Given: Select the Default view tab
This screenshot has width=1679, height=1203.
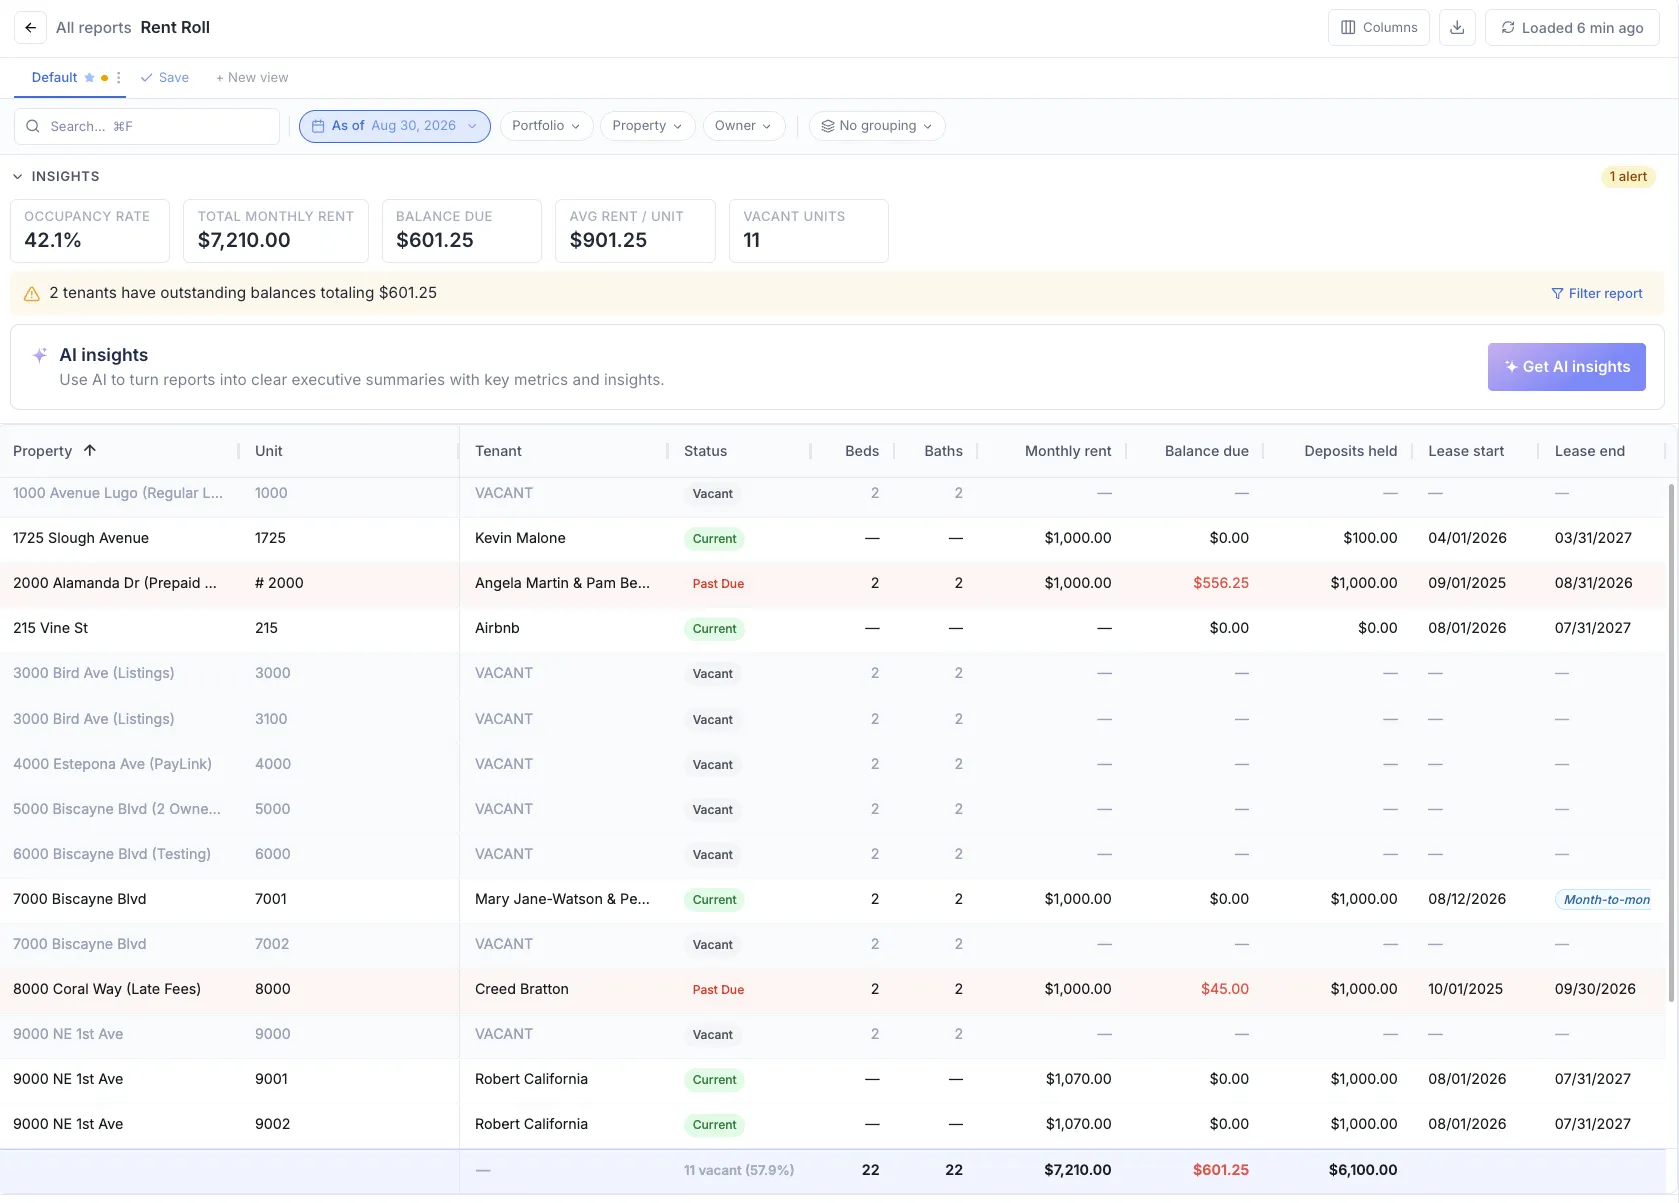Looking at the screenshot, I should 54,78.
